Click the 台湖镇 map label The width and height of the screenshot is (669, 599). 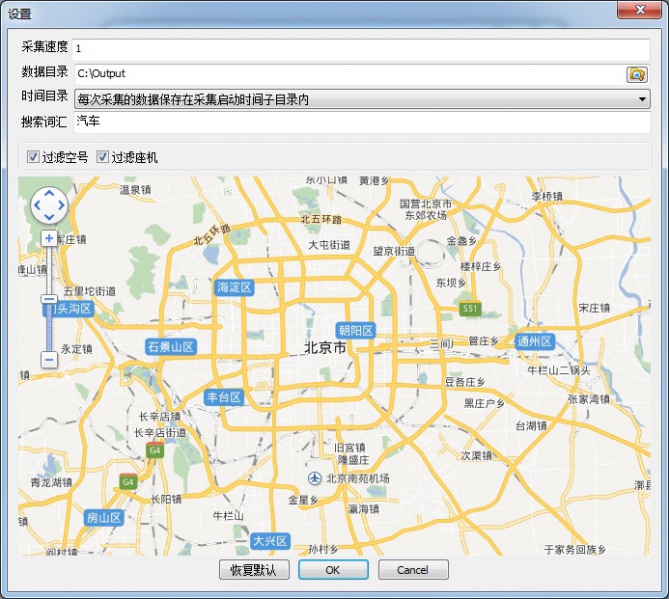coord(531,425)
